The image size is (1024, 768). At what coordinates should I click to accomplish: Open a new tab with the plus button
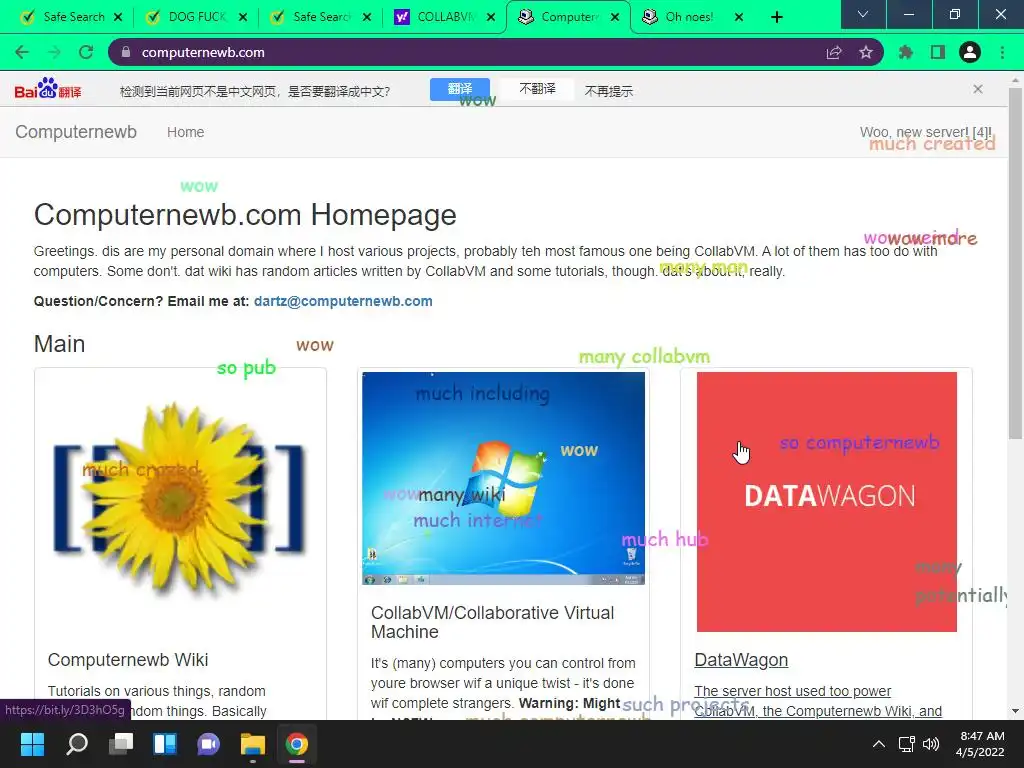[776, 17]
